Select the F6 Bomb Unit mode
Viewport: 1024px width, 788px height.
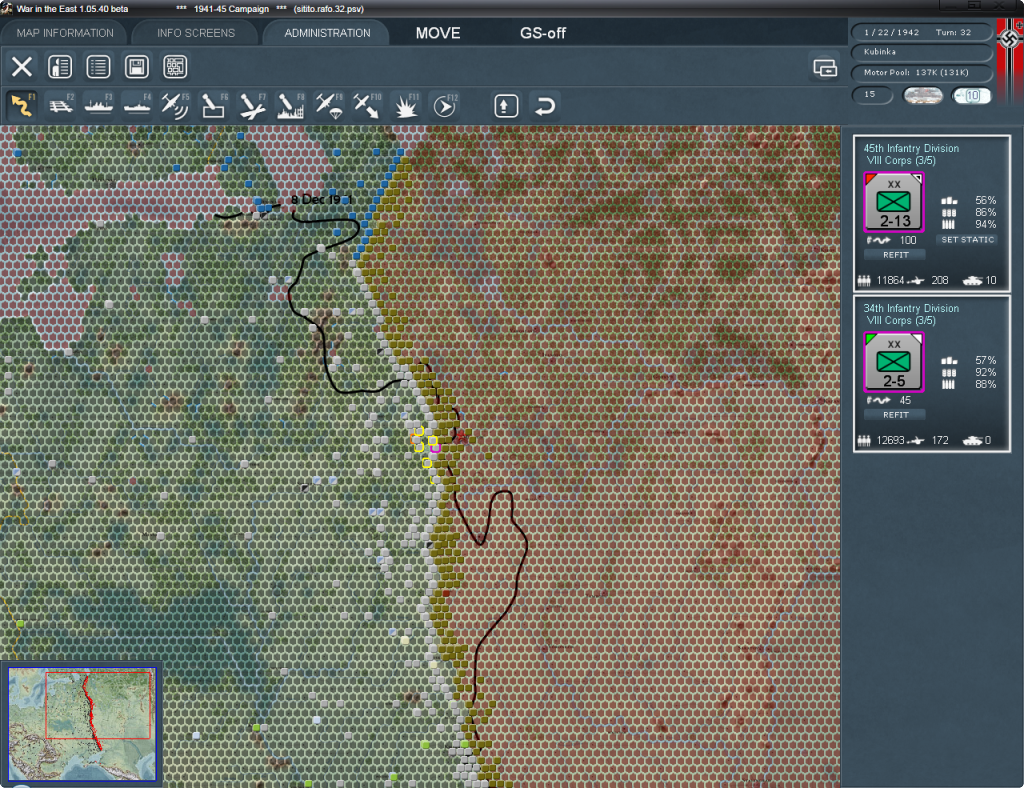(214, 106)
